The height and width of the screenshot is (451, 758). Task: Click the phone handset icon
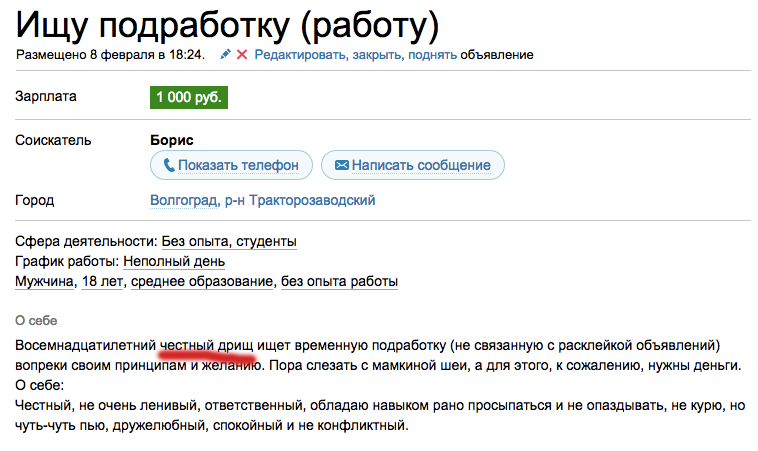coord(169,165)
